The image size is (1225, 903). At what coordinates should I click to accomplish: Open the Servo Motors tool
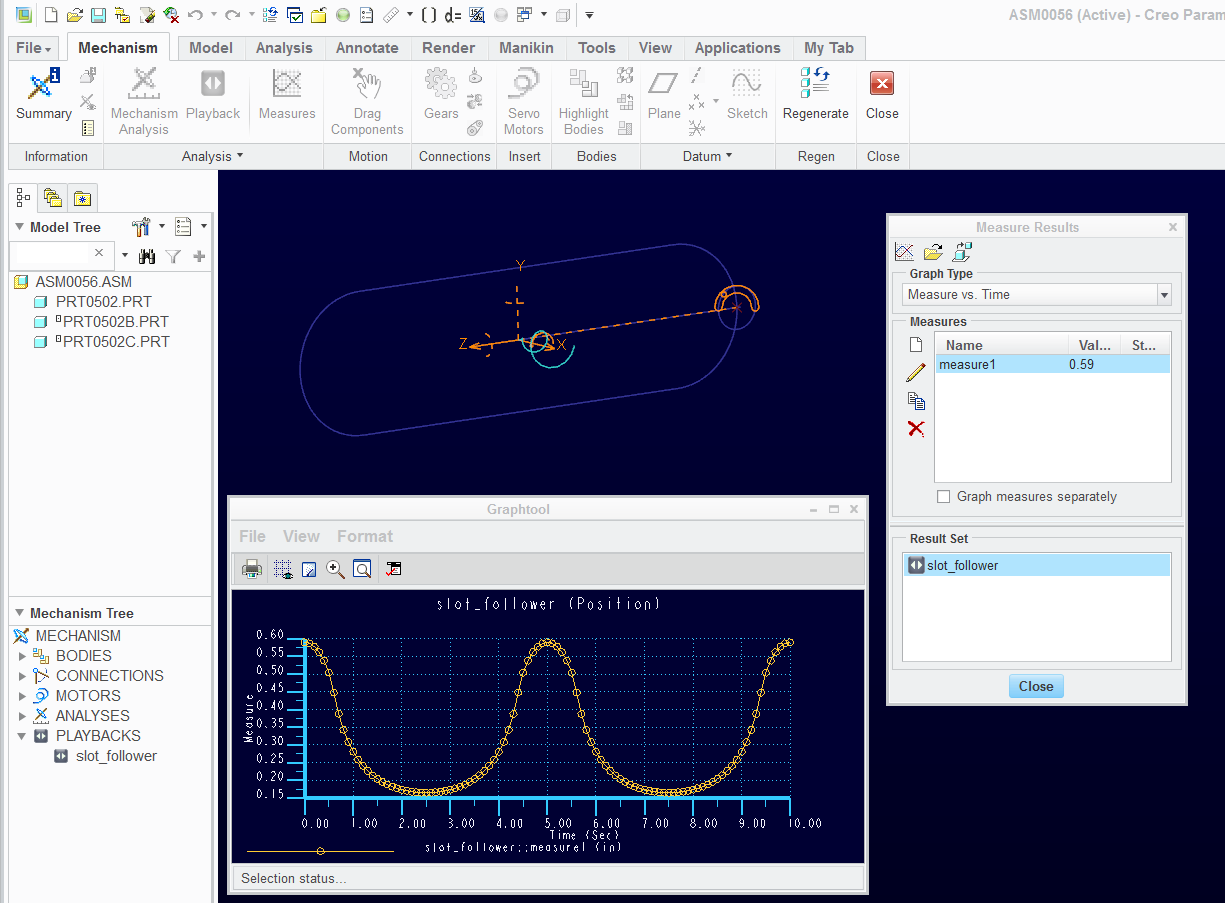click(x=523, y=101)
